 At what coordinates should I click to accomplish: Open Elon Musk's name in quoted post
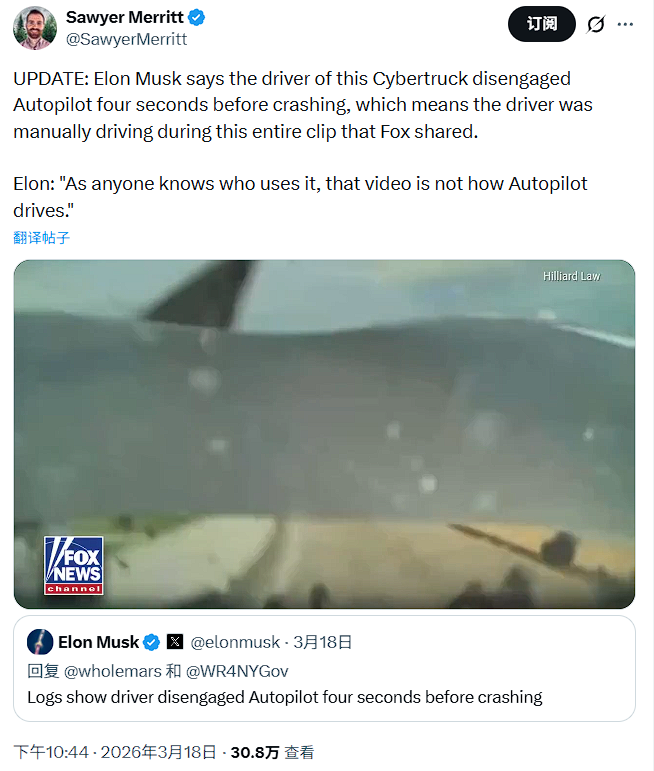click(98, 642)
